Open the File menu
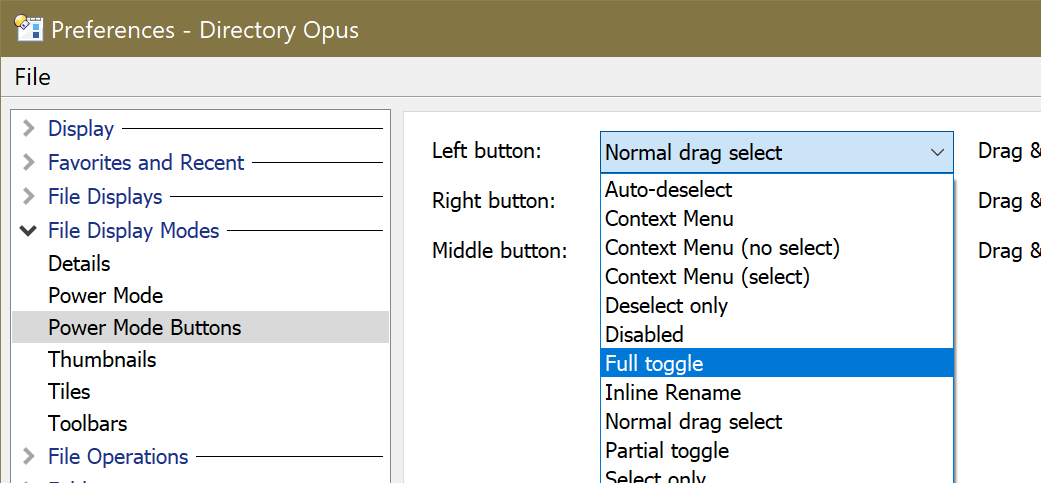 coord(33,78)
